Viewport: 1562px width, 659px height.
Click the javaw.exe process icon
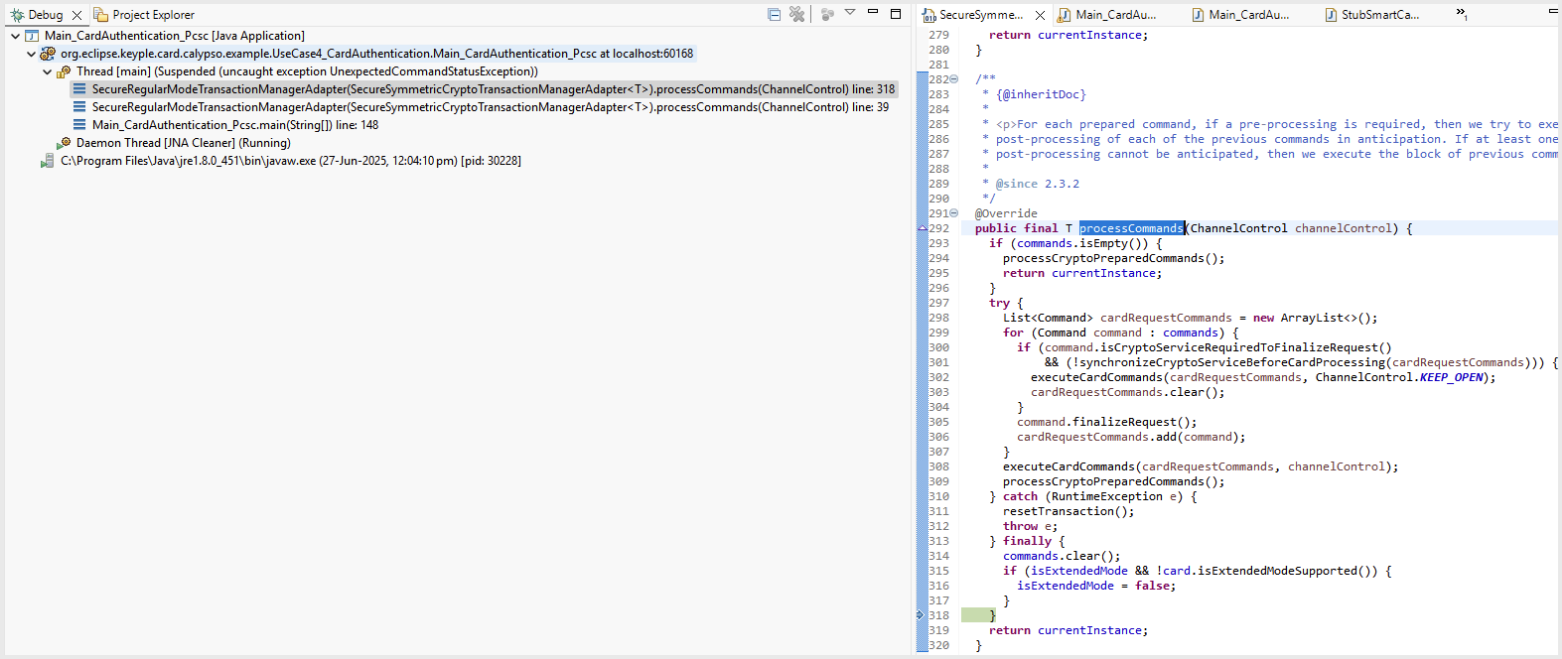[48, 161]
